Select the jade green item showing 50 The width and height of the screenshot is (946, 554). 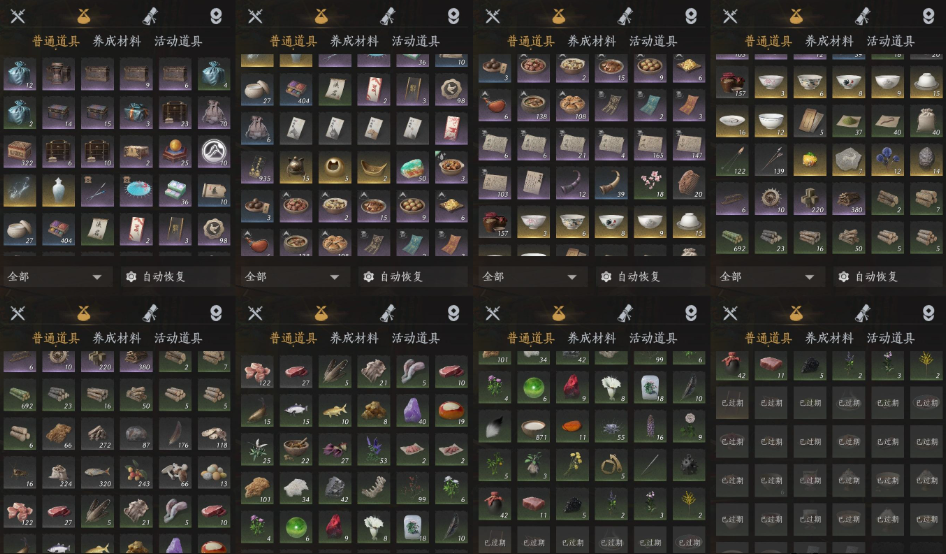pos(413,167)
